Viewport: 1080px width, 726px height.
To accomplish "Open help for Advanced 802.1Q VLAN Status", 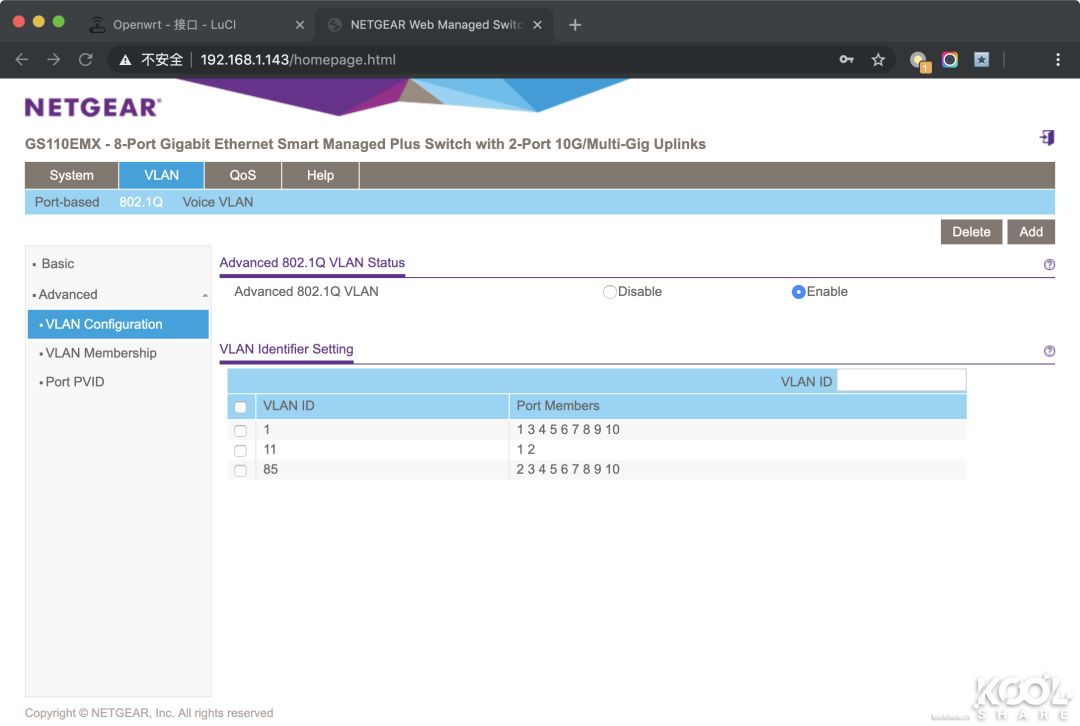I will point(1049,265).
